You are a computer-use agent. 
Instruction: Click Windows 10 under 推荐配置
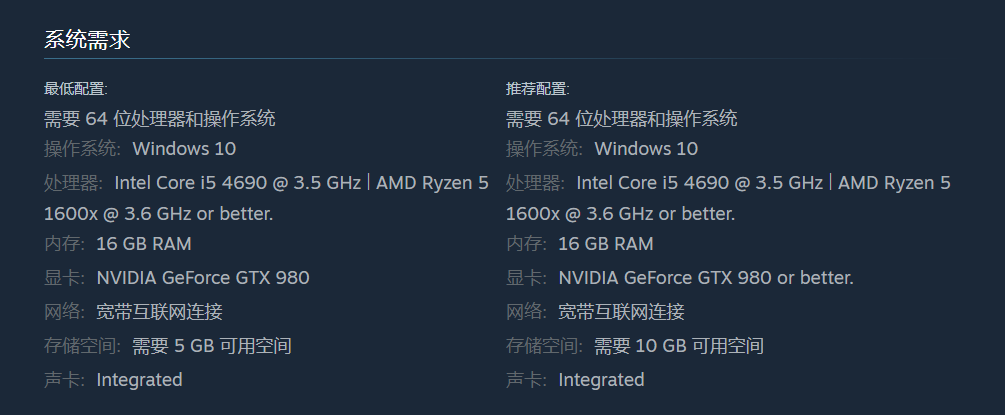click(x=646, y=149)
